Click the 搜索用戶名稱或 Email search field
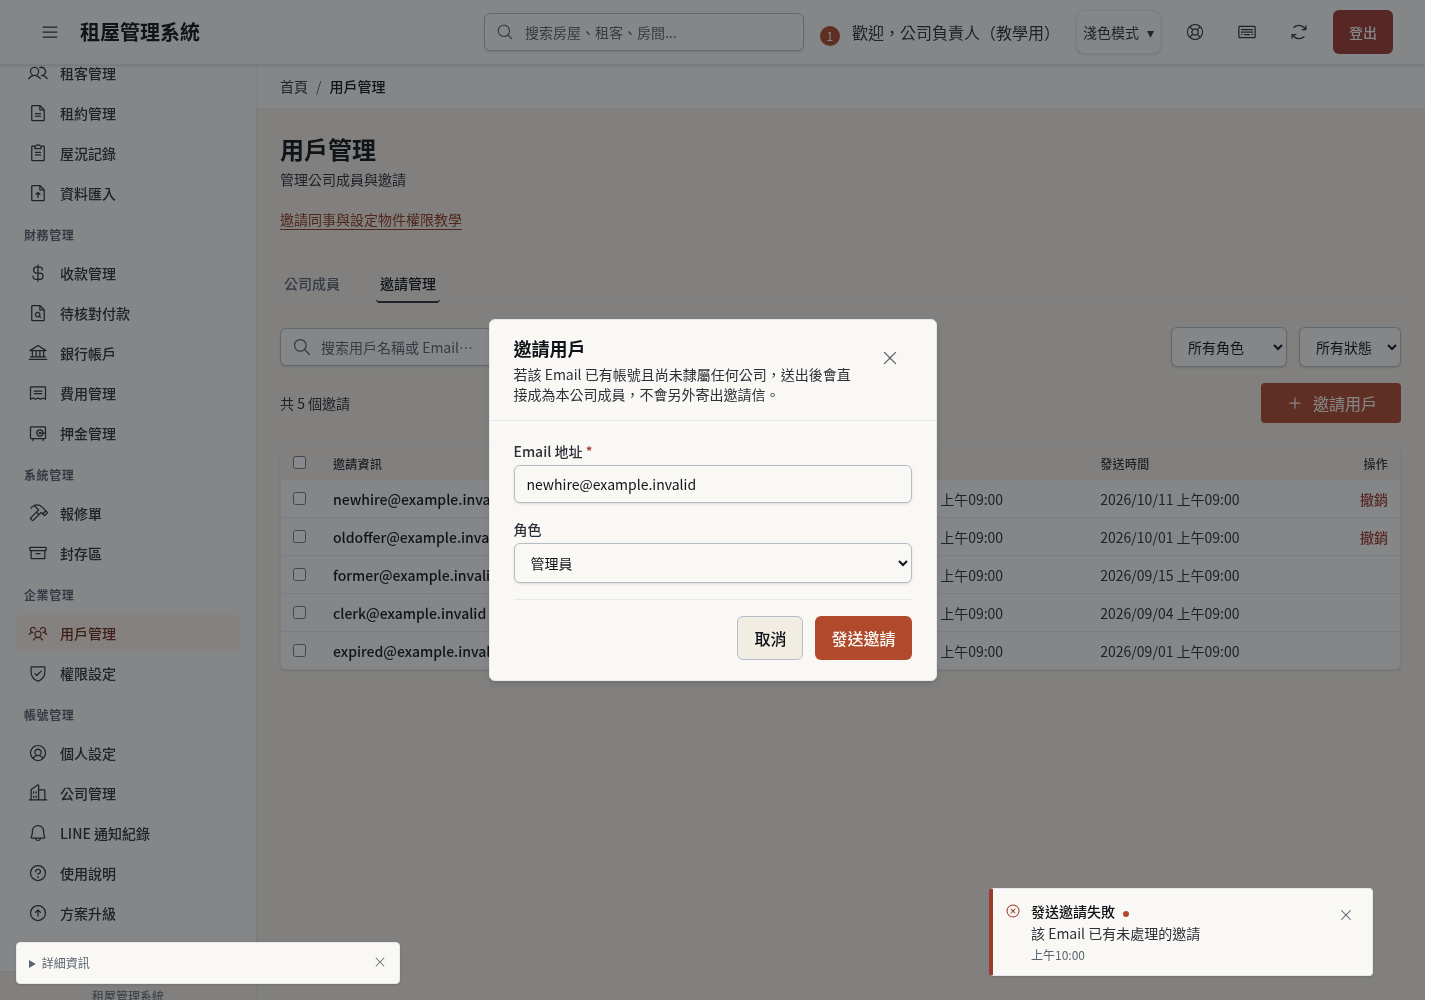 (384, 347)
